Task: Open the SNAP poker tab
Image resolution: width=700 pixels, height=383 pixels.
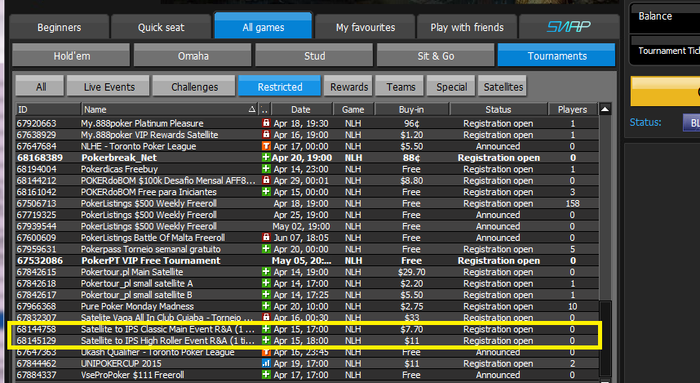Action: [x=569, y=27]
